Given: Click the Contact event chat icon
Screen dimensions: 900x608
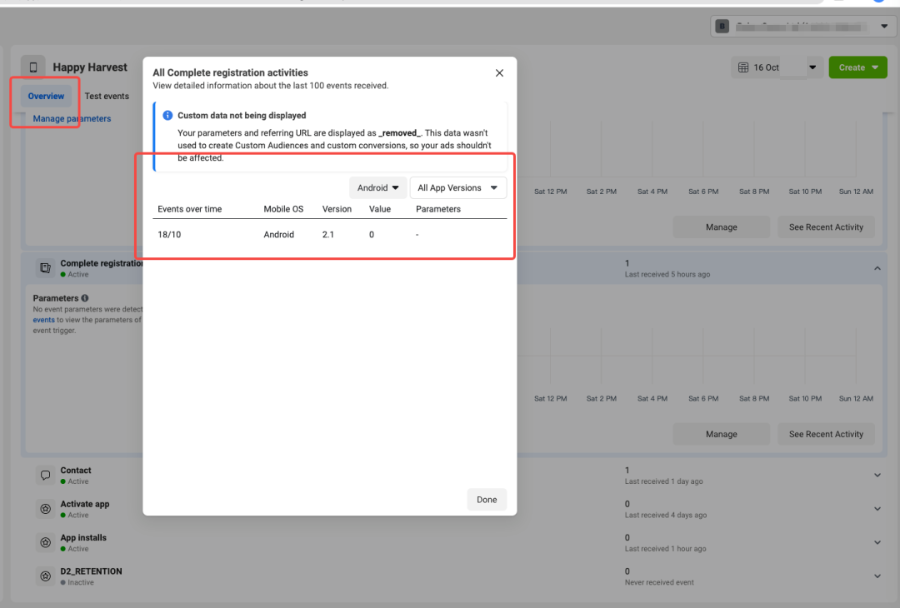Looking at the screenshot, I should coord(45,475).
